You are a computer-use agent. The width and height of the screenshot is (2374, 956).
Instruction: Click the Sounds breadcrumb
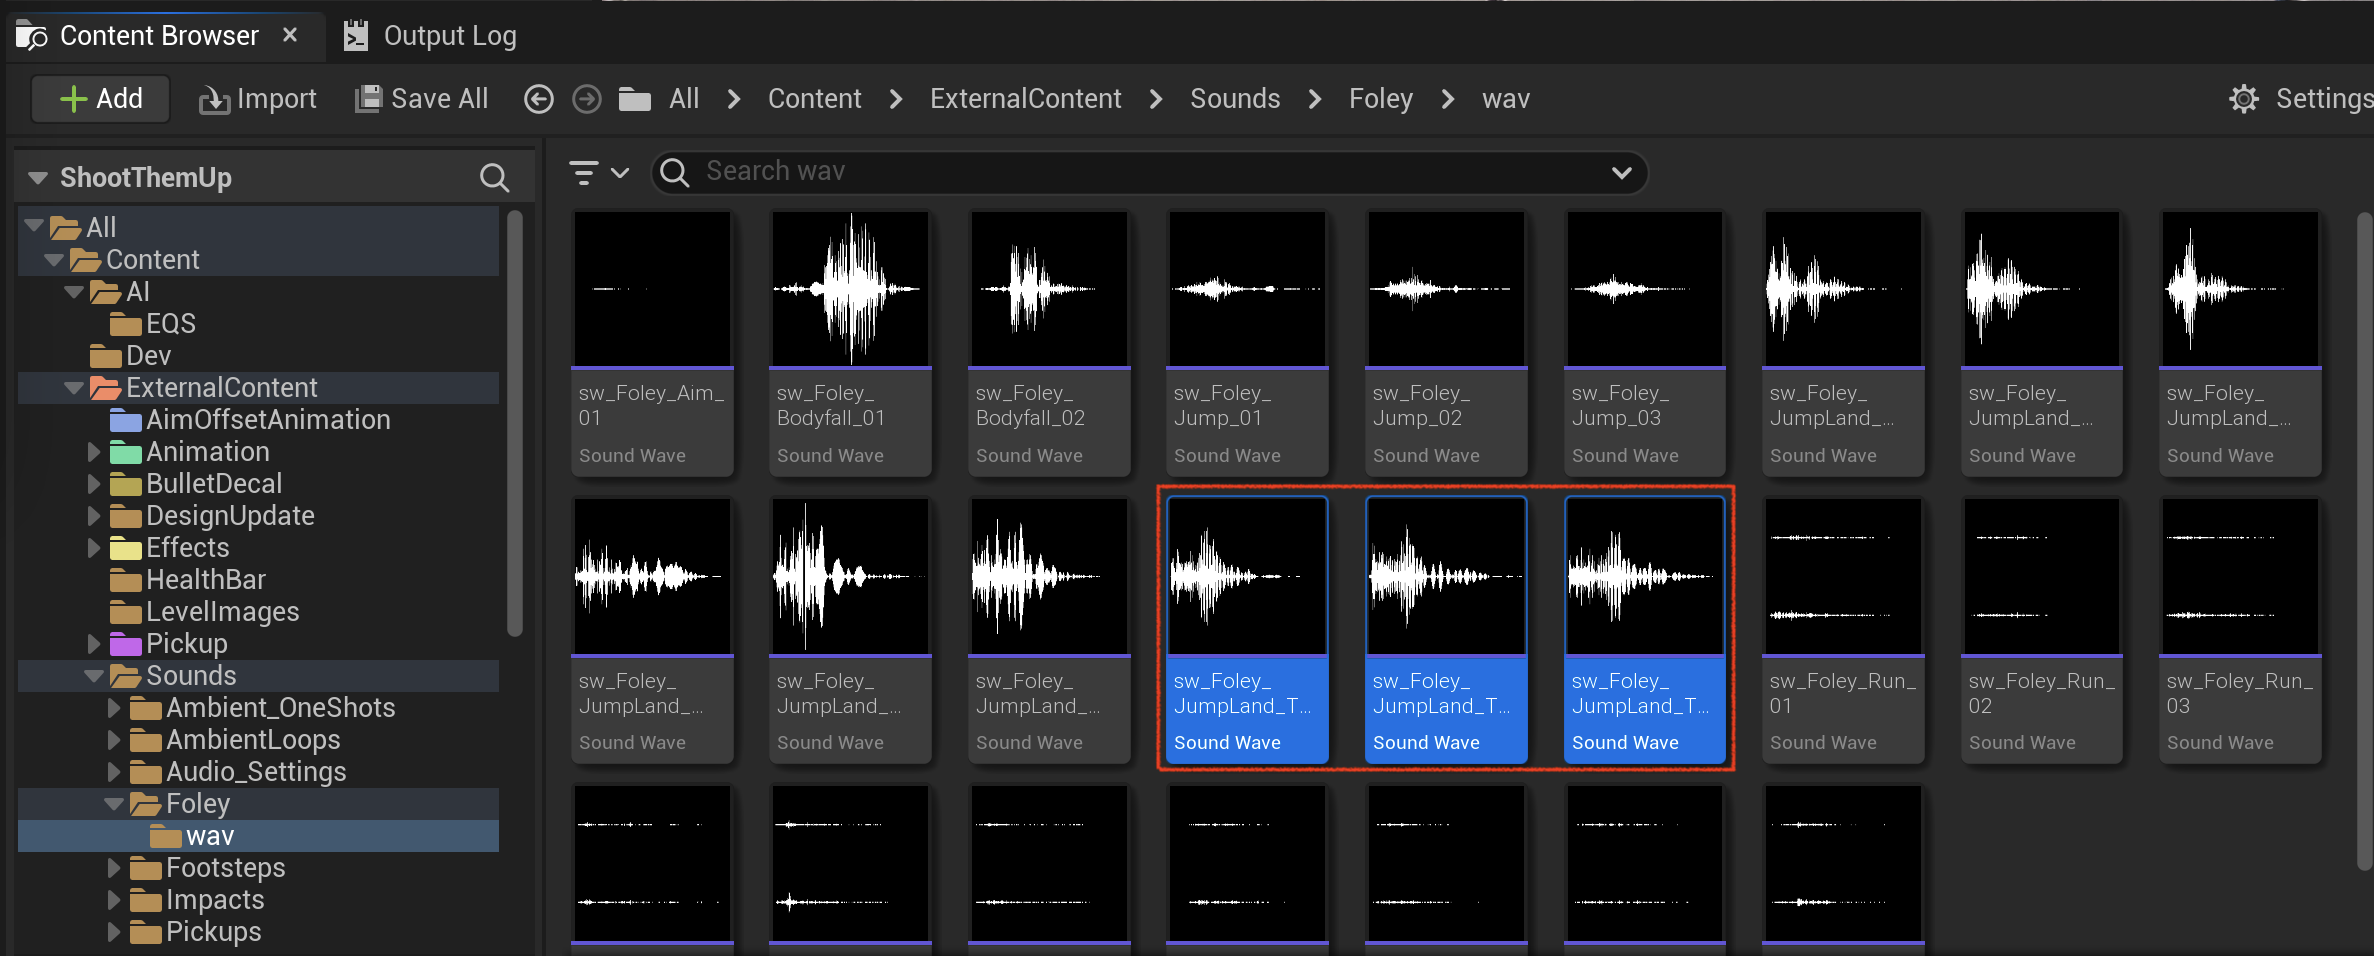(x=1235, y=99)
